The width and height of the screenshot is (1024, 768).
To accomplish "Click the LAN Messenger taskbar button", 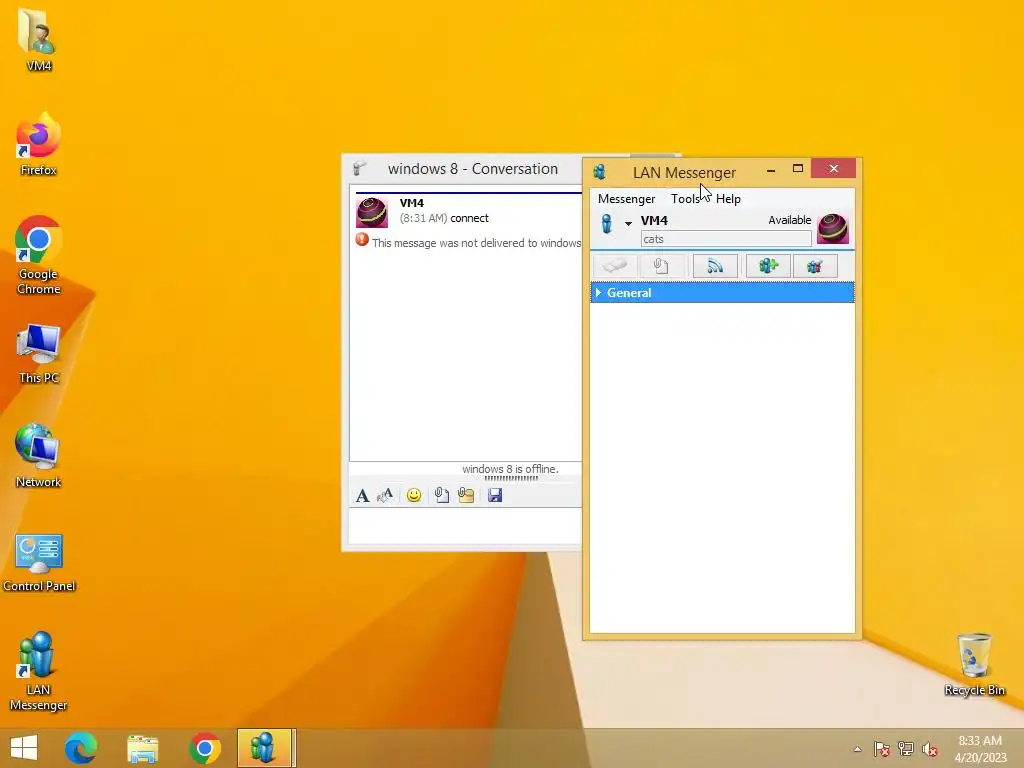I will 266,748.
